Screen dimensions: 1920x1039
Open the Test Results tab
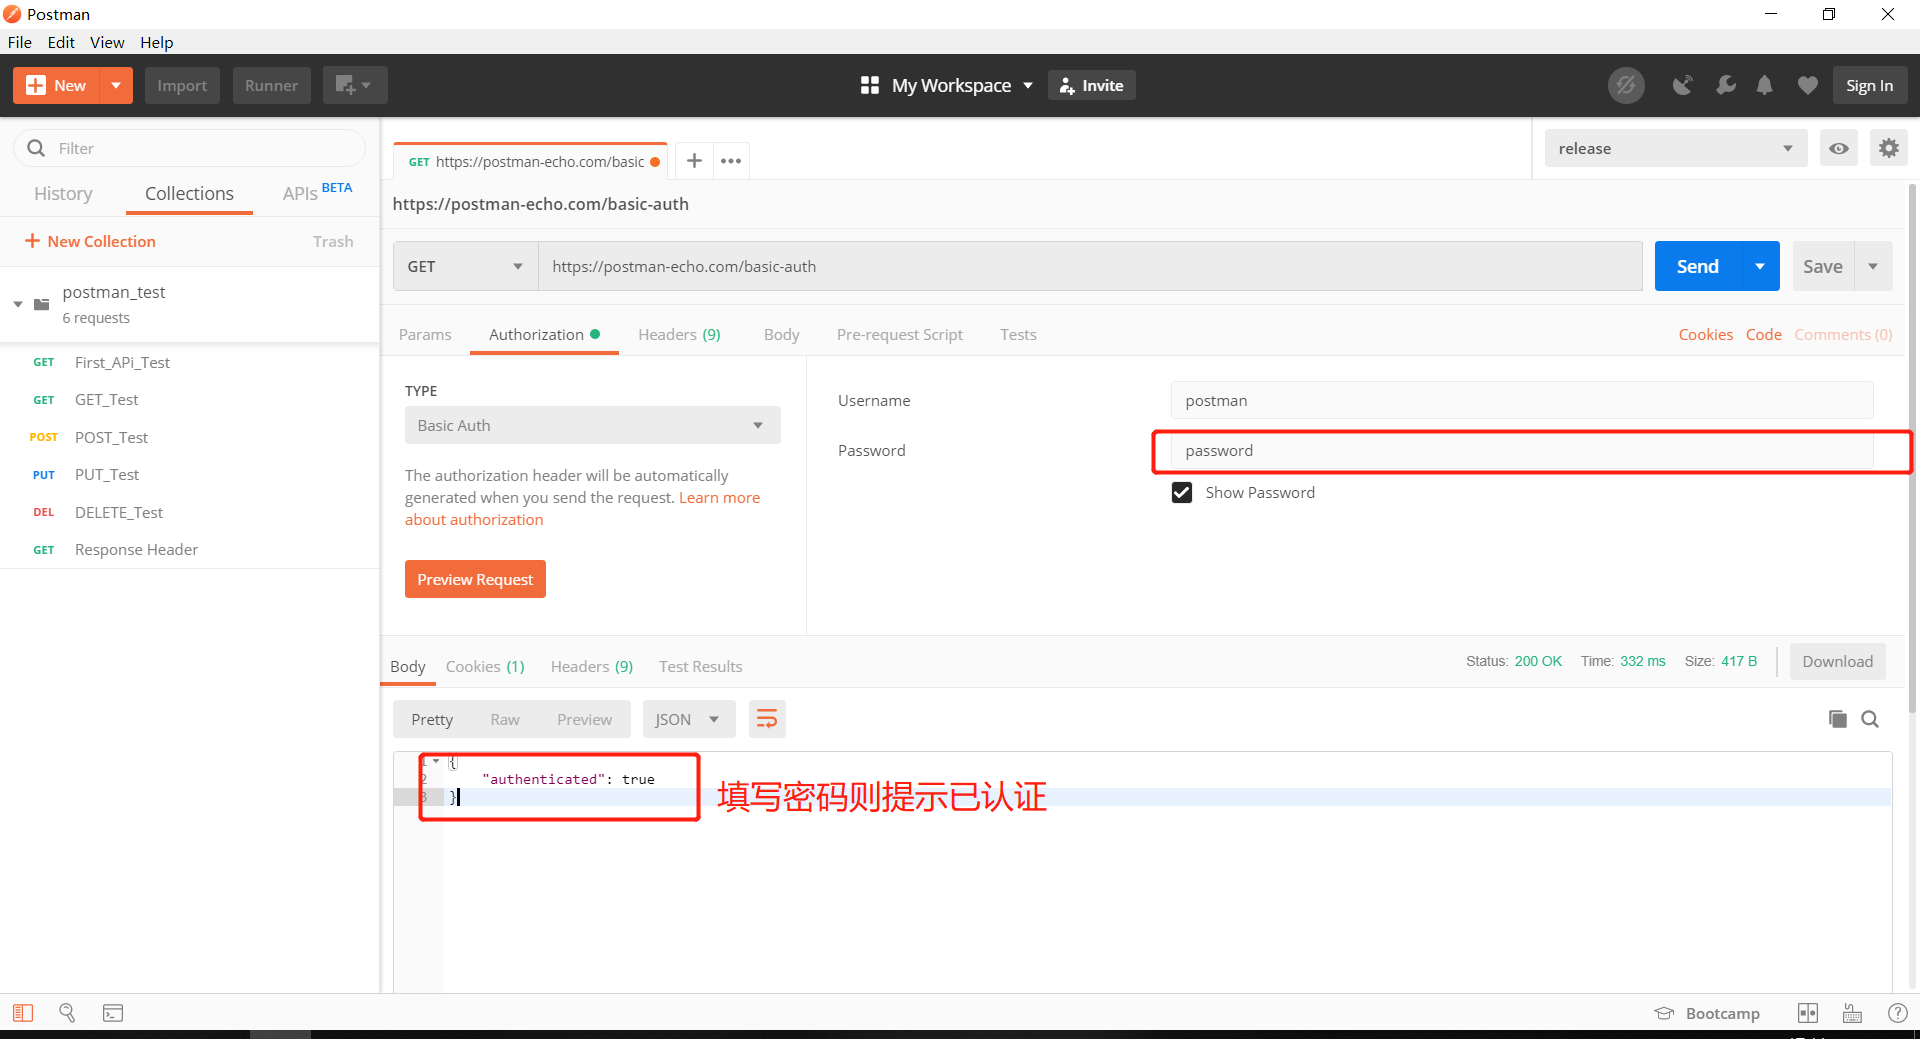pos(700,667)
